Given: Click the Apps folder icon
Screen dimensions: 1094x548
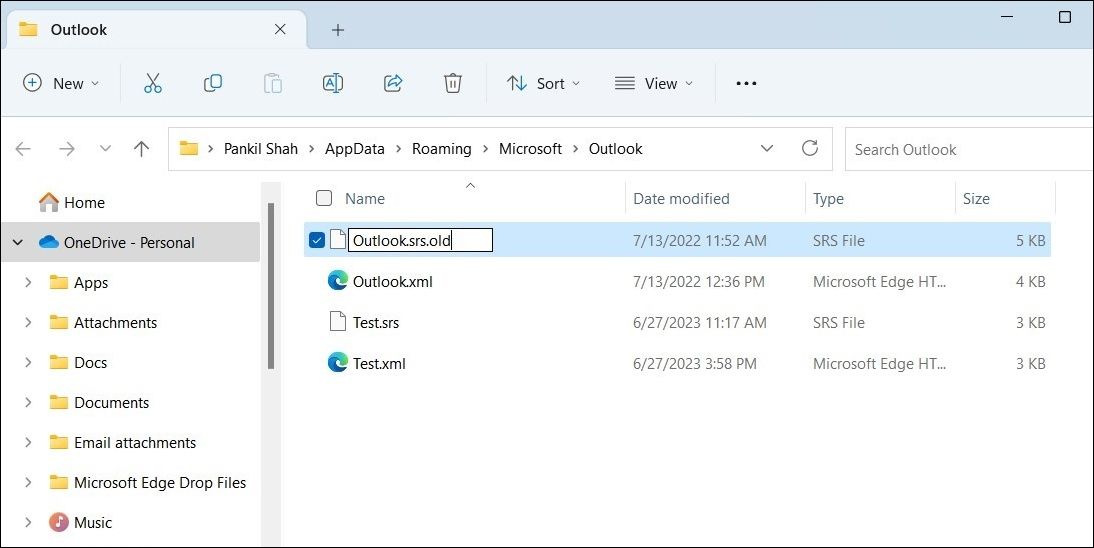Looking at the screenshot, I should point(59,282).
